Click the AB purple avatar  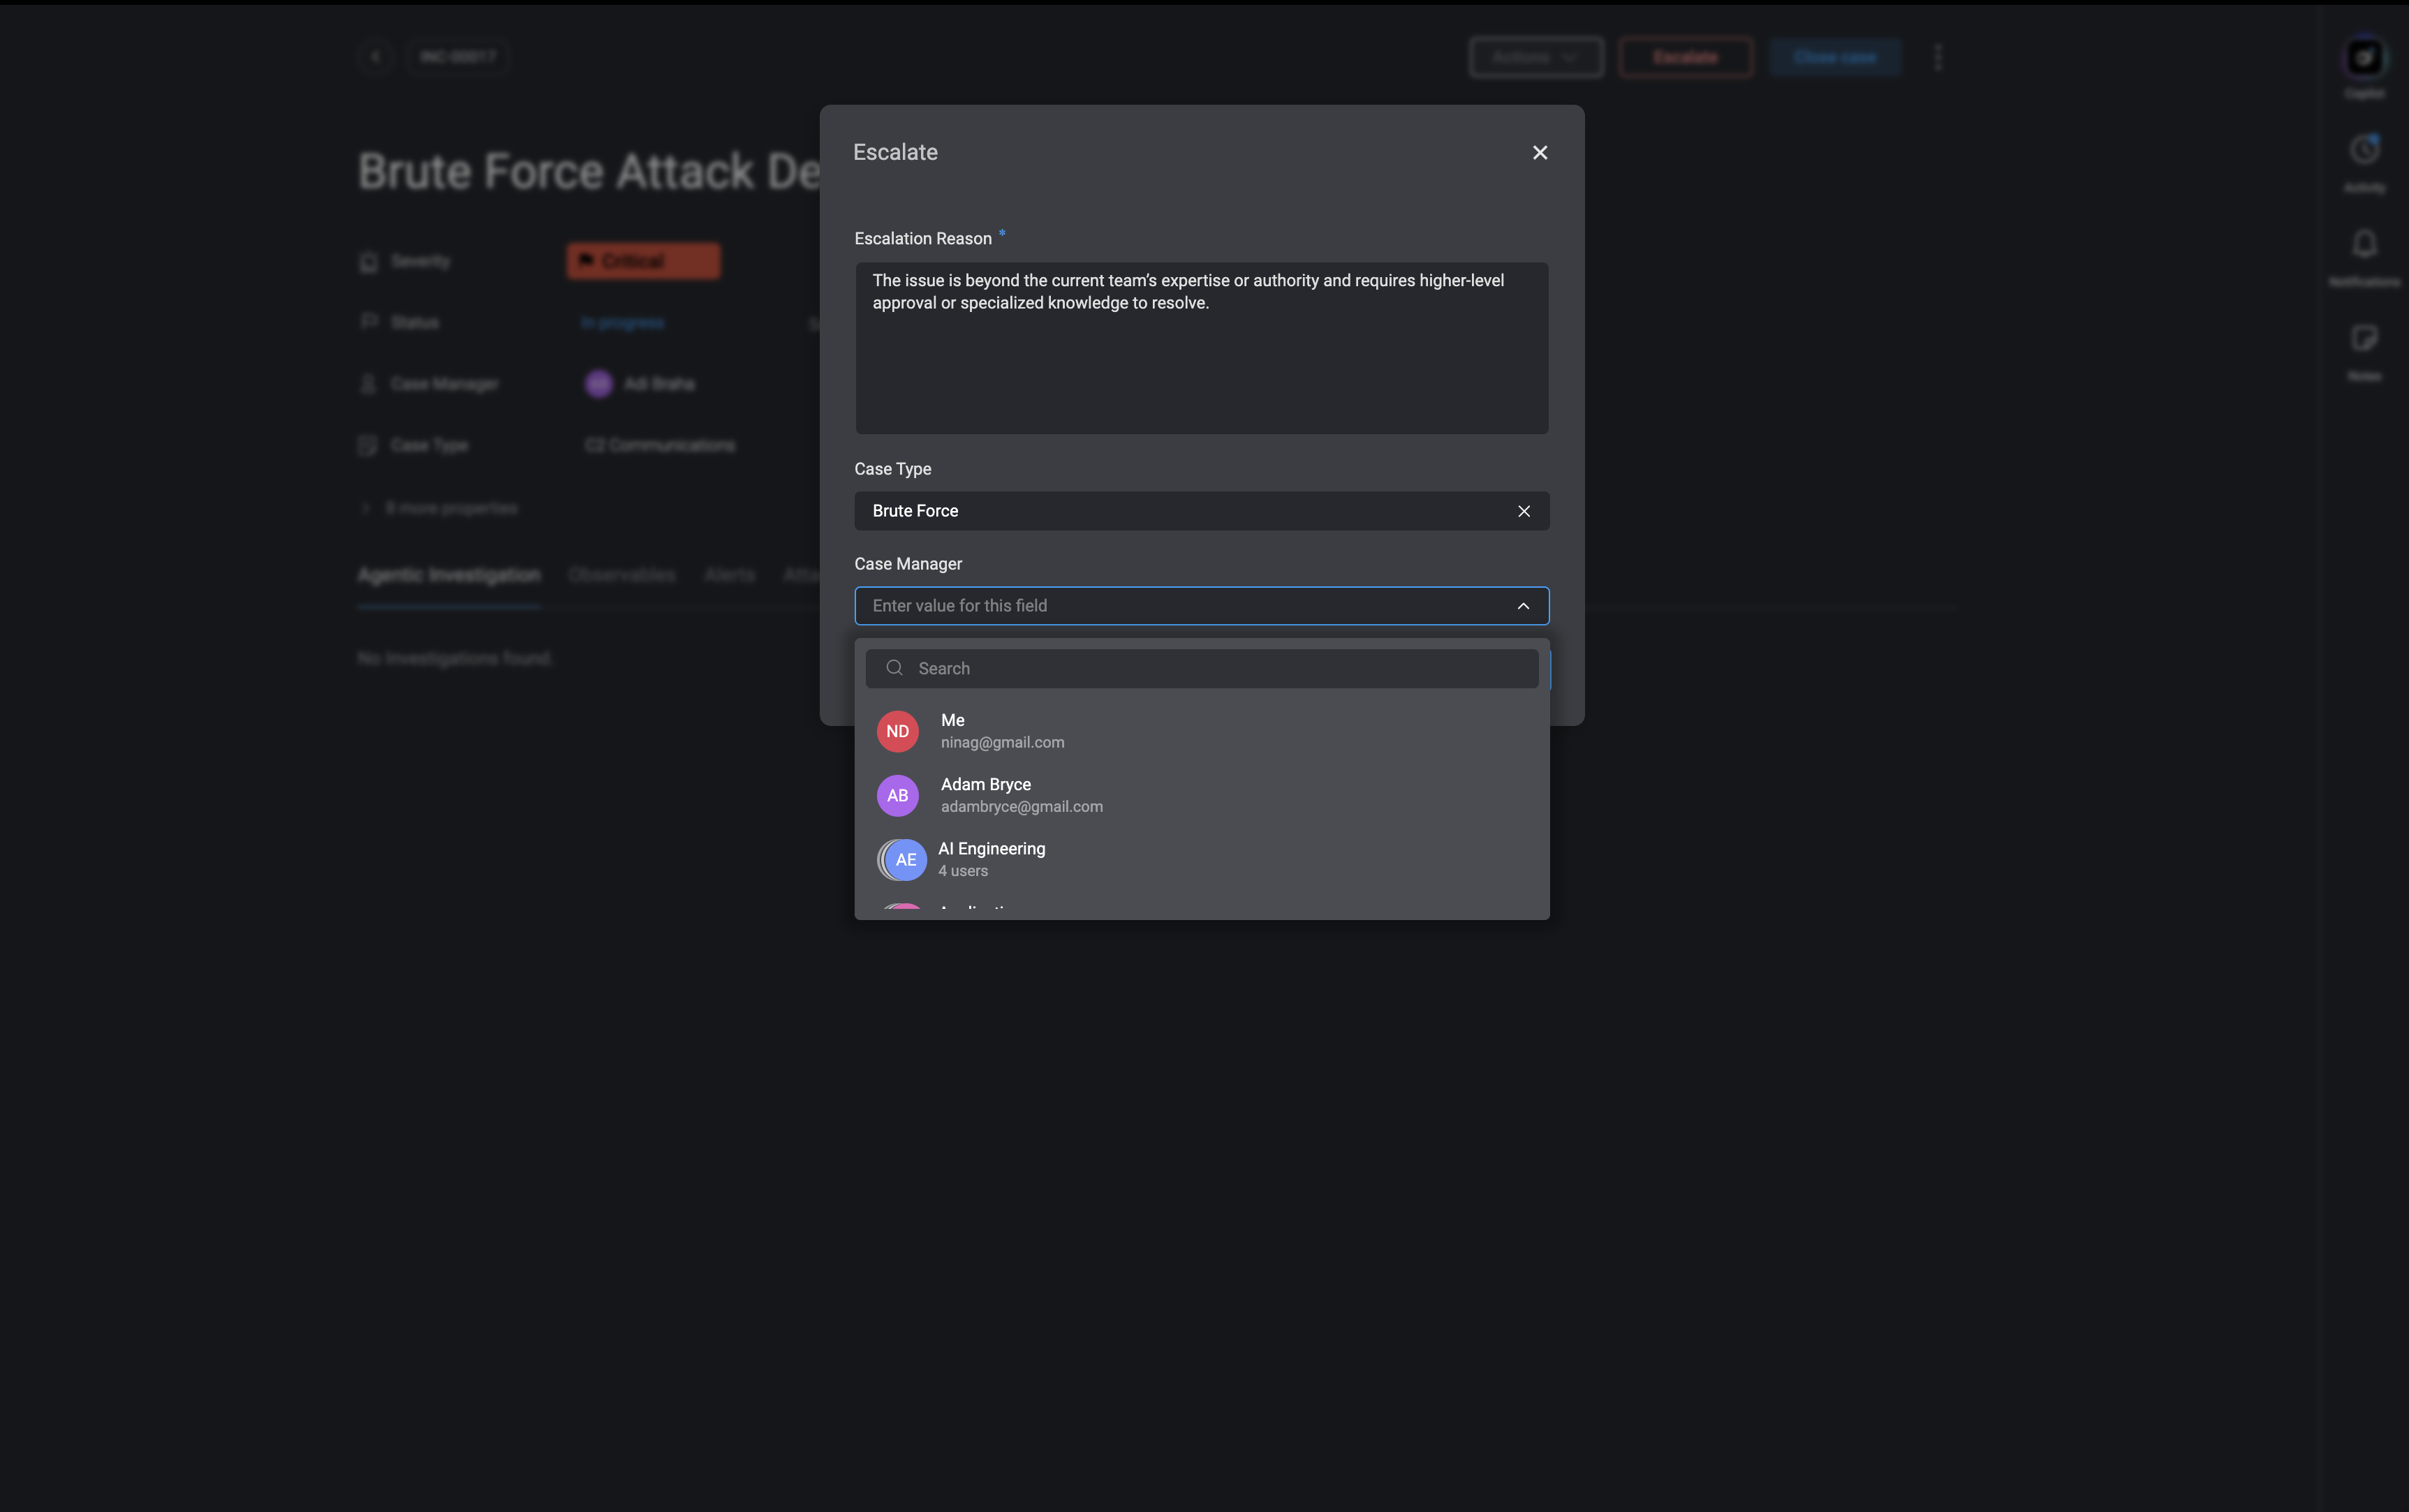pyautogui.click(x=897, y=795)
